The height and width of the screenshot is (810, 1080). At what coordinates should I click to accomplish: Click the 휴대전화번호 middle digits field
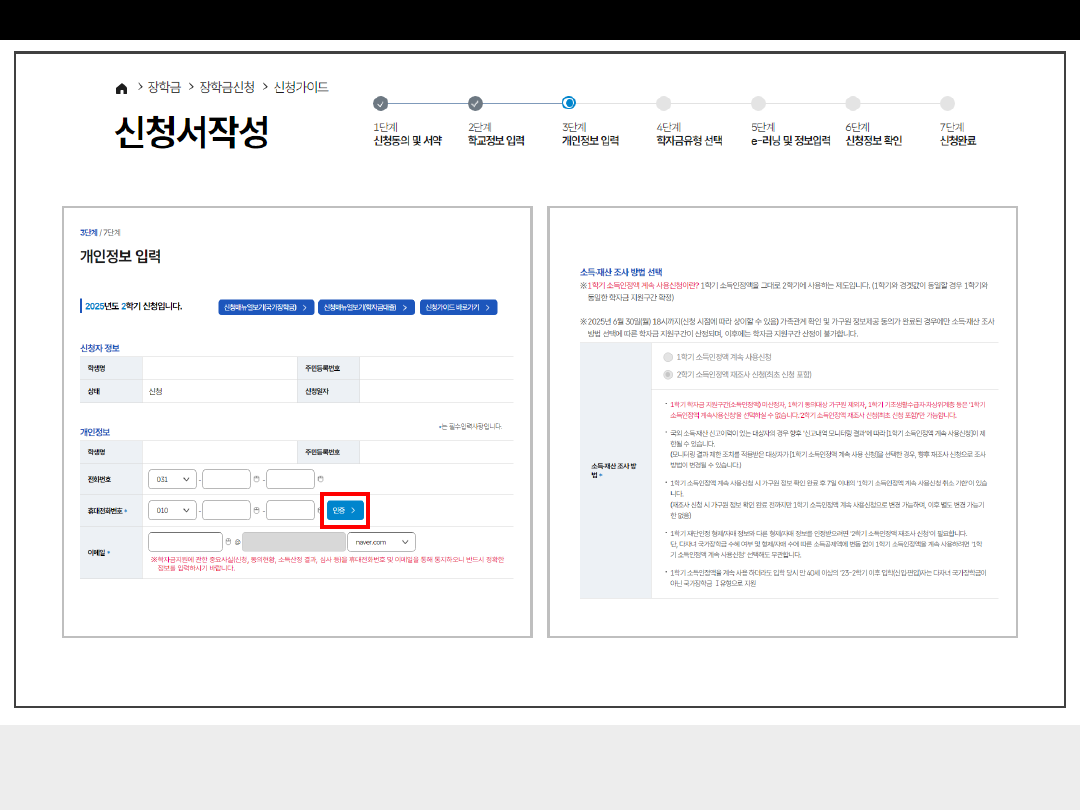click(226, 510)
